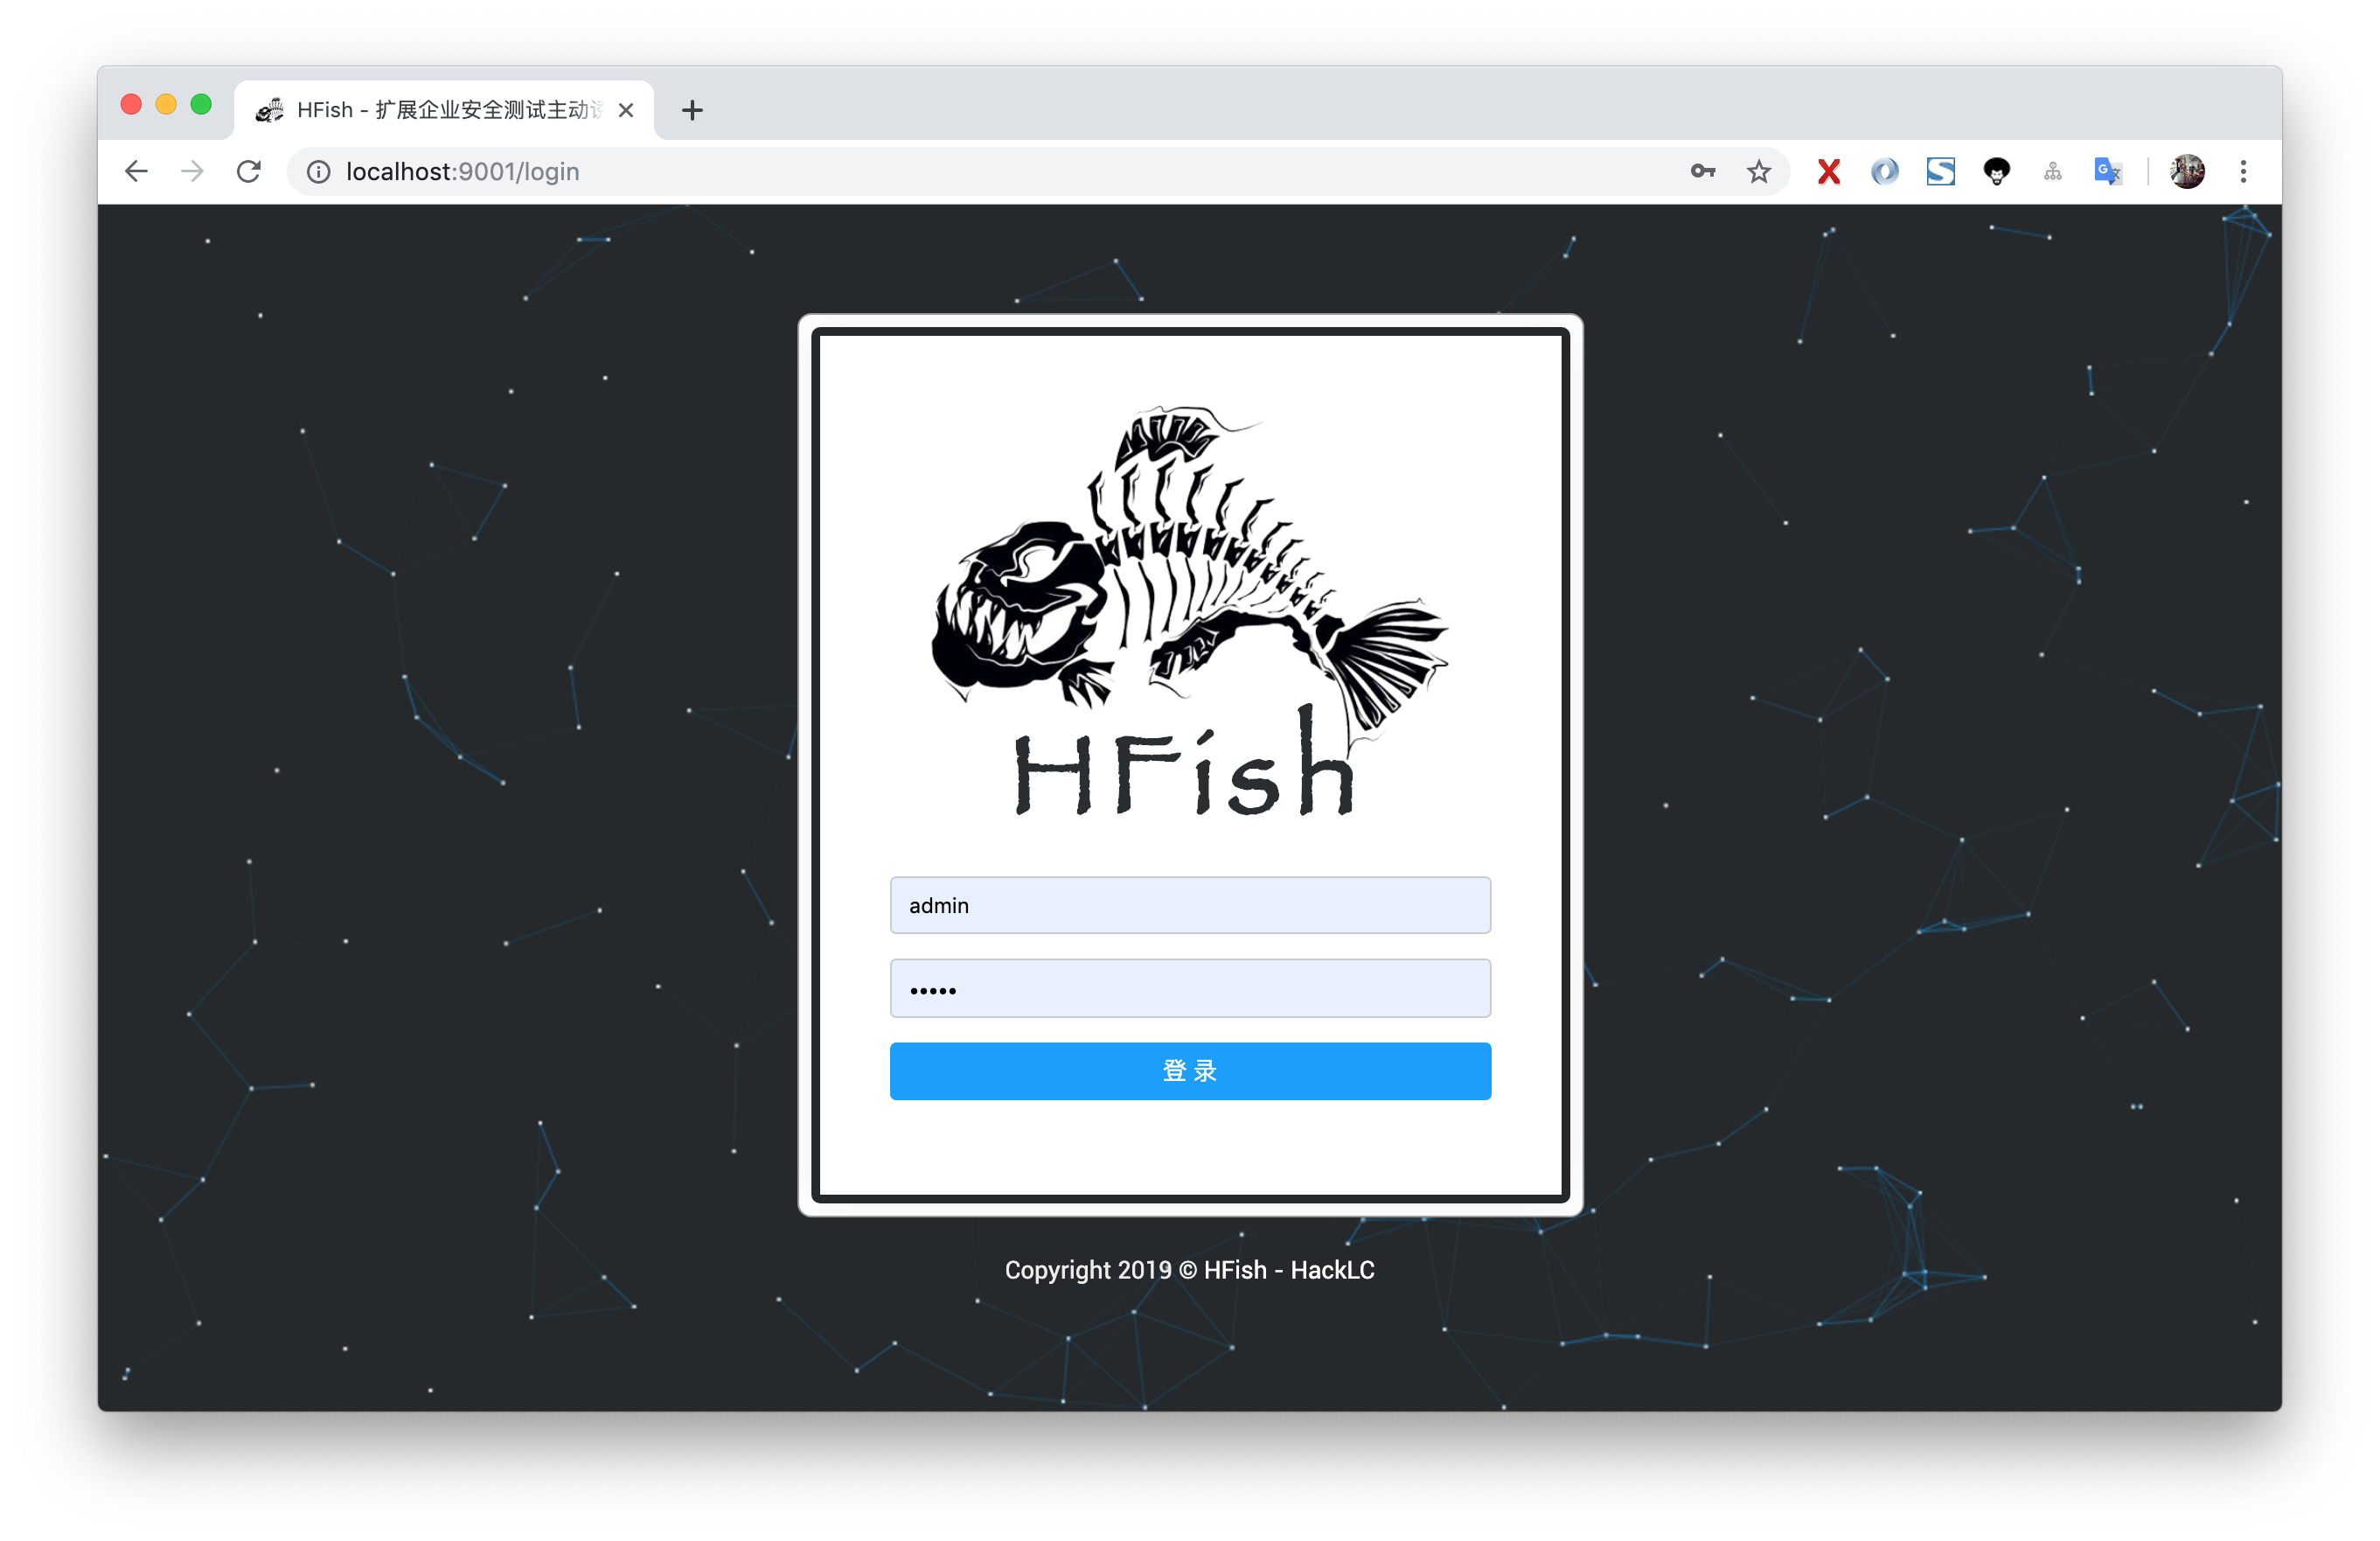This screenshot has width=2380, height=1541.
Task: Click the red X extension icon
Action: point(1828,172)
